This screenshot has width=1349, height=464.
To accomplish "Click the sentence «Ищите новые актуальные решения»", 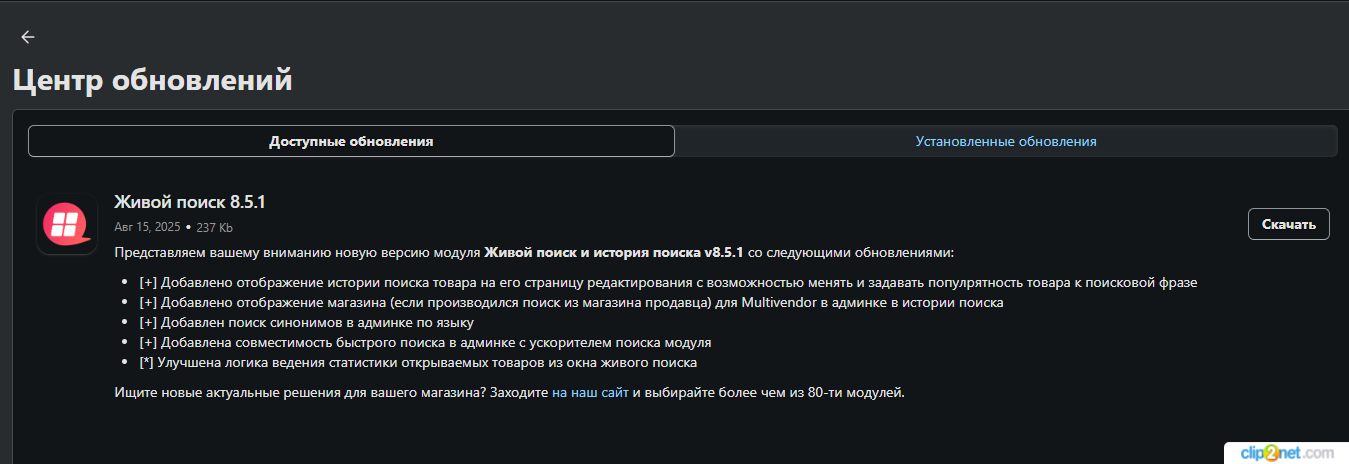I will [x=300, y=392].
